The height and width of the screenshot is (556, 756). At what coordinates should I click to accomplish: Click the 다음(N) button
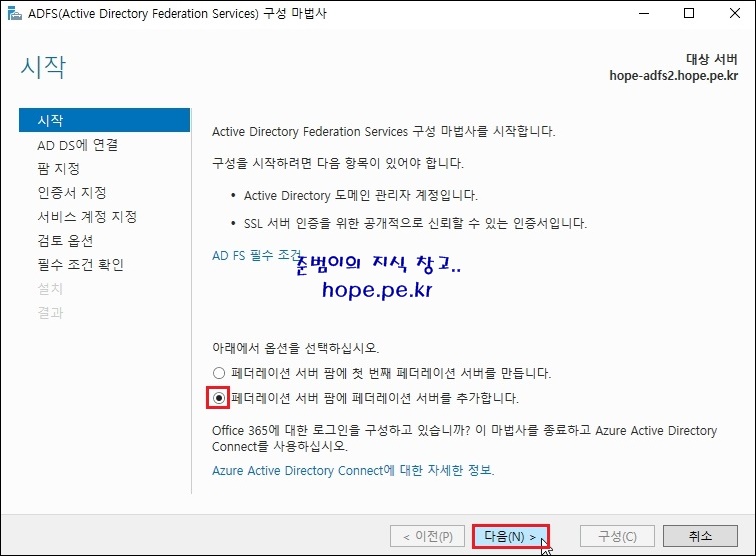tap(510, 536)
